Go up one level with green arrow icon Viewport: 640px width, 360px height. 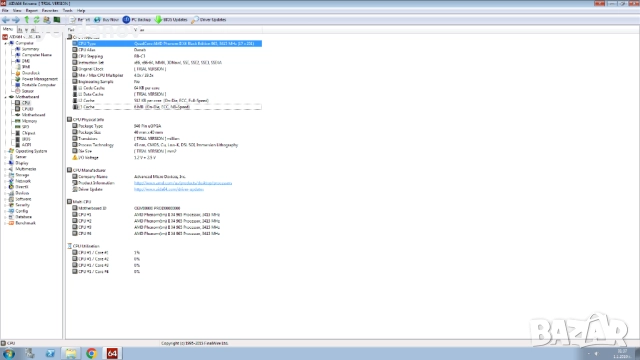(27, 20)
